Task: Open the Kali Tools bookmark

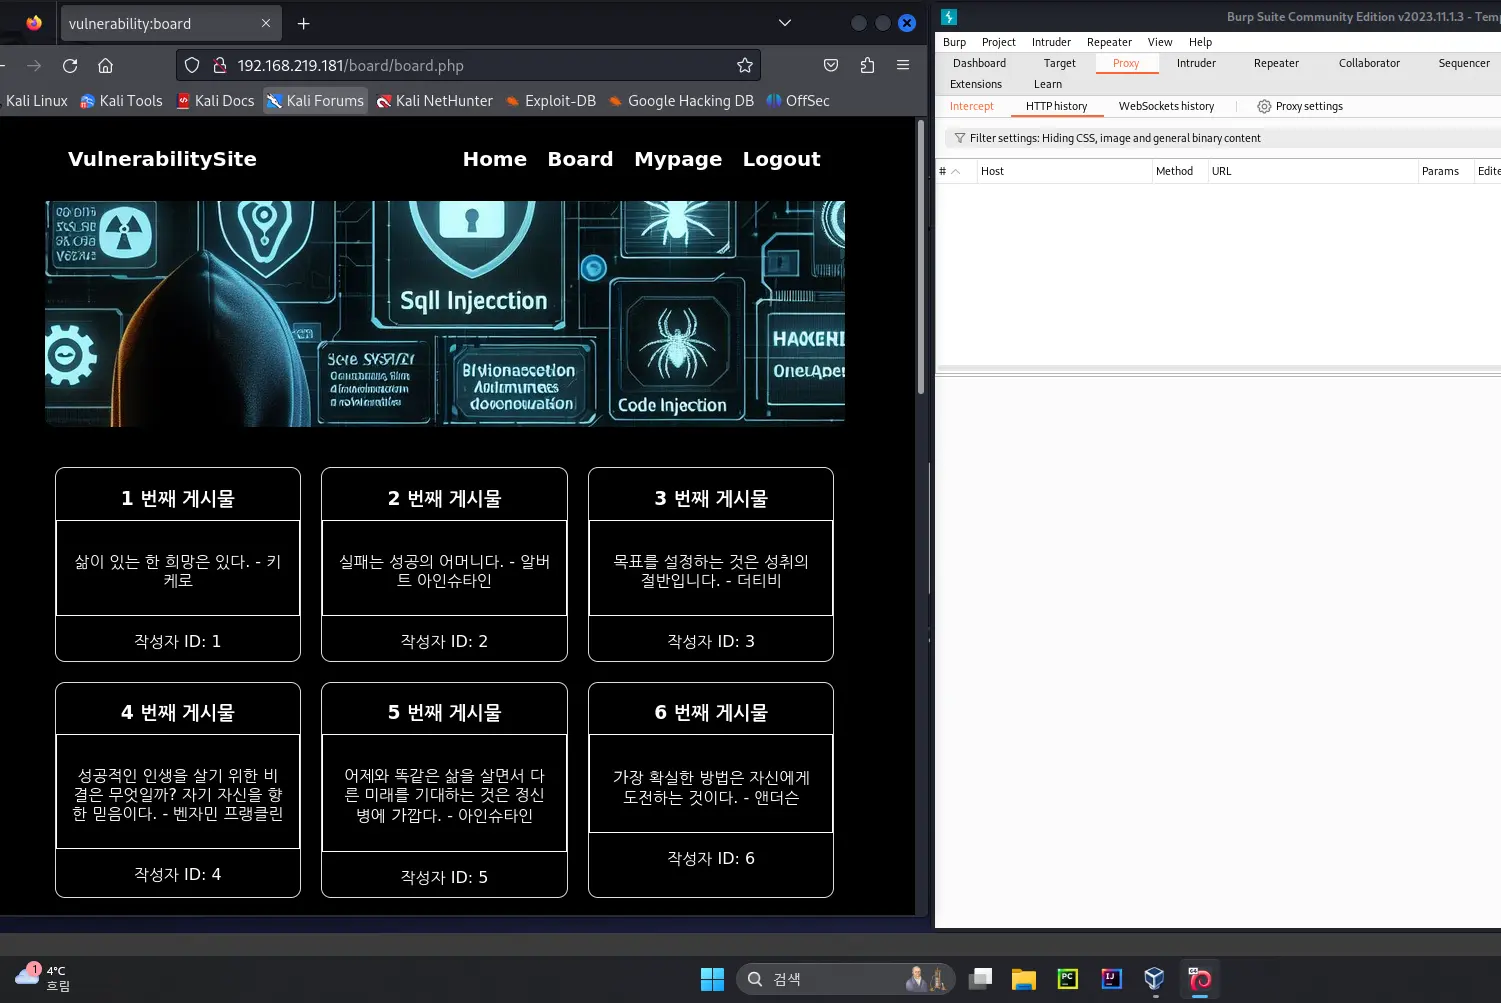Action: point(121,101)
